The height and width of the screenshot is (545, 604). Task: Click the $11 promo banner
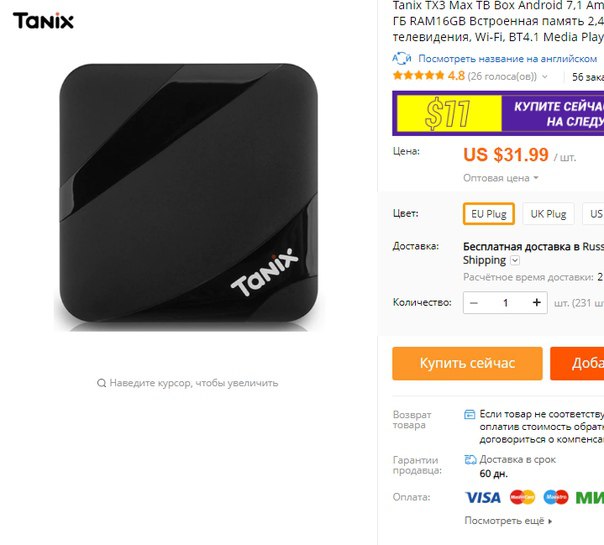point(498,113)
